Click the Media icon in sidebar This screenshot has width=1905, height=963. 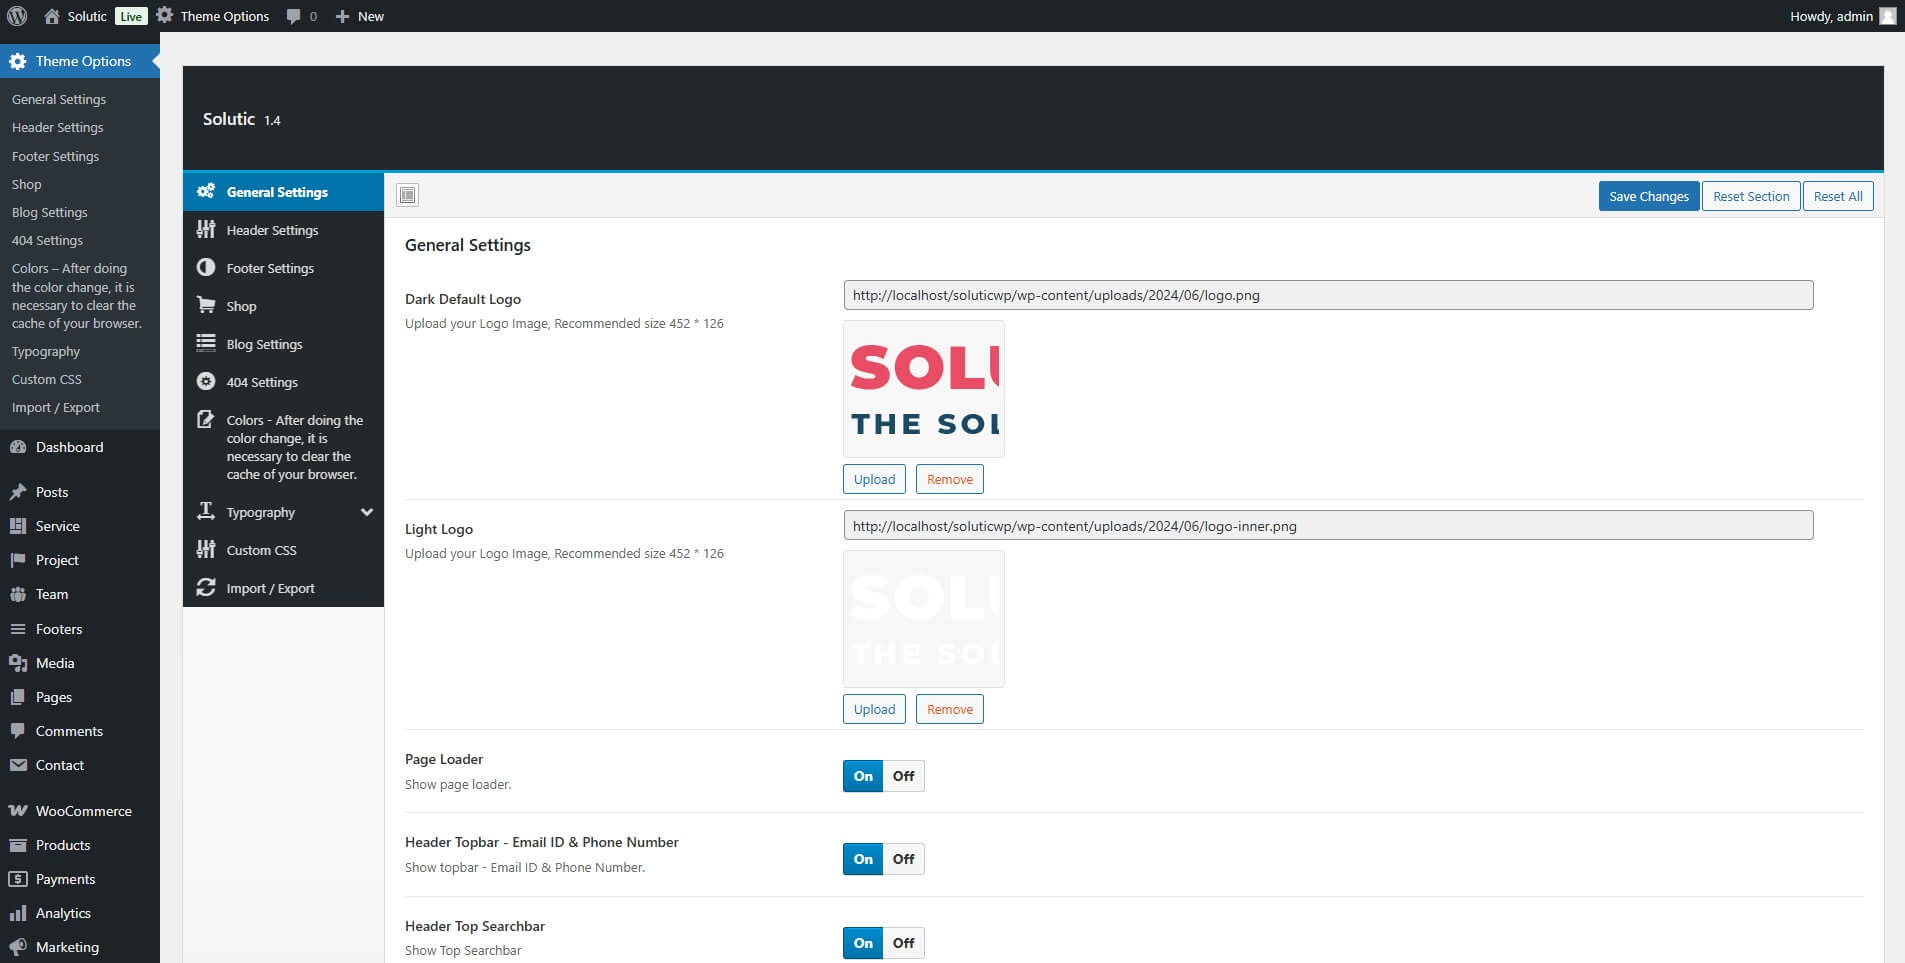(18, 663)
